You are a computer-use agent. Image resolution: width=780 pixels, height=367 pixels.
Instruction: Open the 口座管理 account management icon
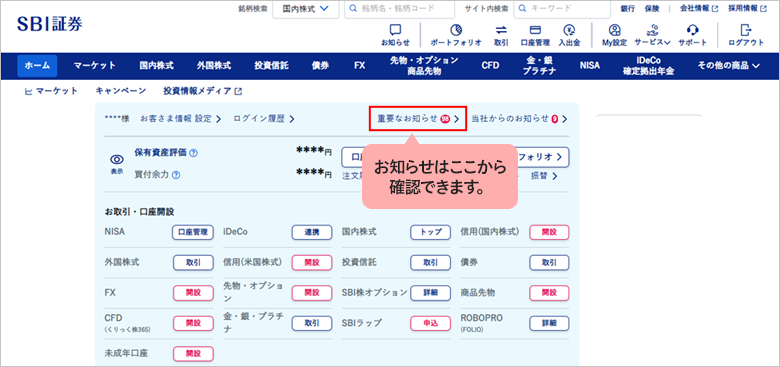(535, 35)
